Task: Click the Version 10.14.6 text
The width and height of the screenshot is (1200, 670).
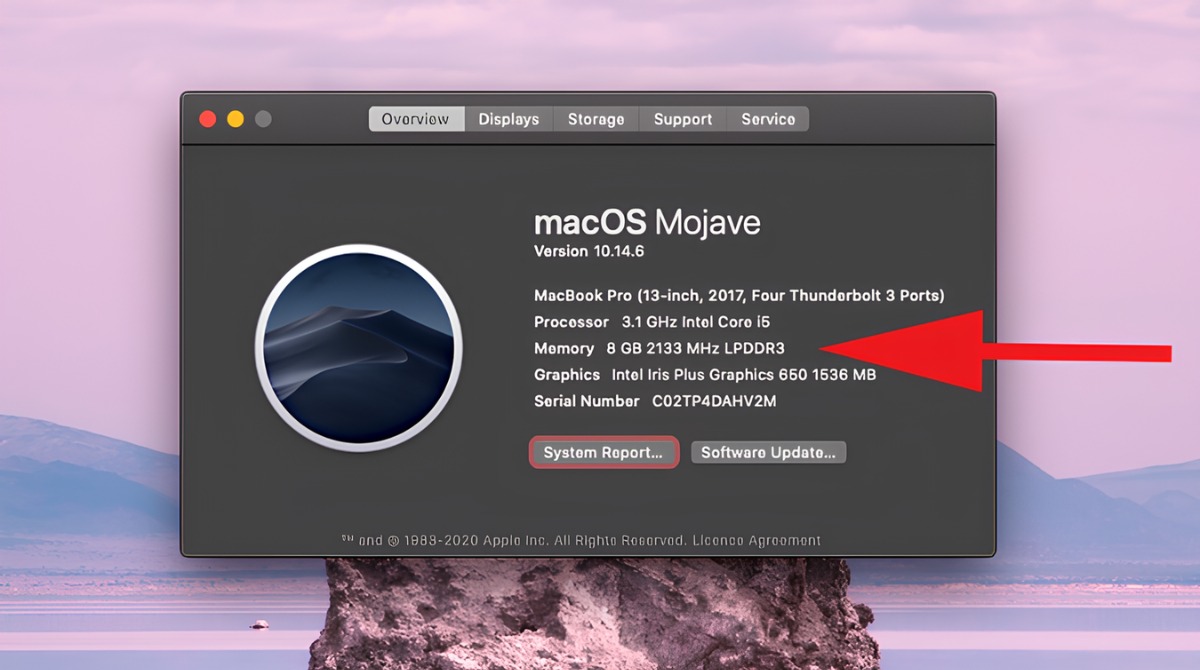Action: coord(589,251)
